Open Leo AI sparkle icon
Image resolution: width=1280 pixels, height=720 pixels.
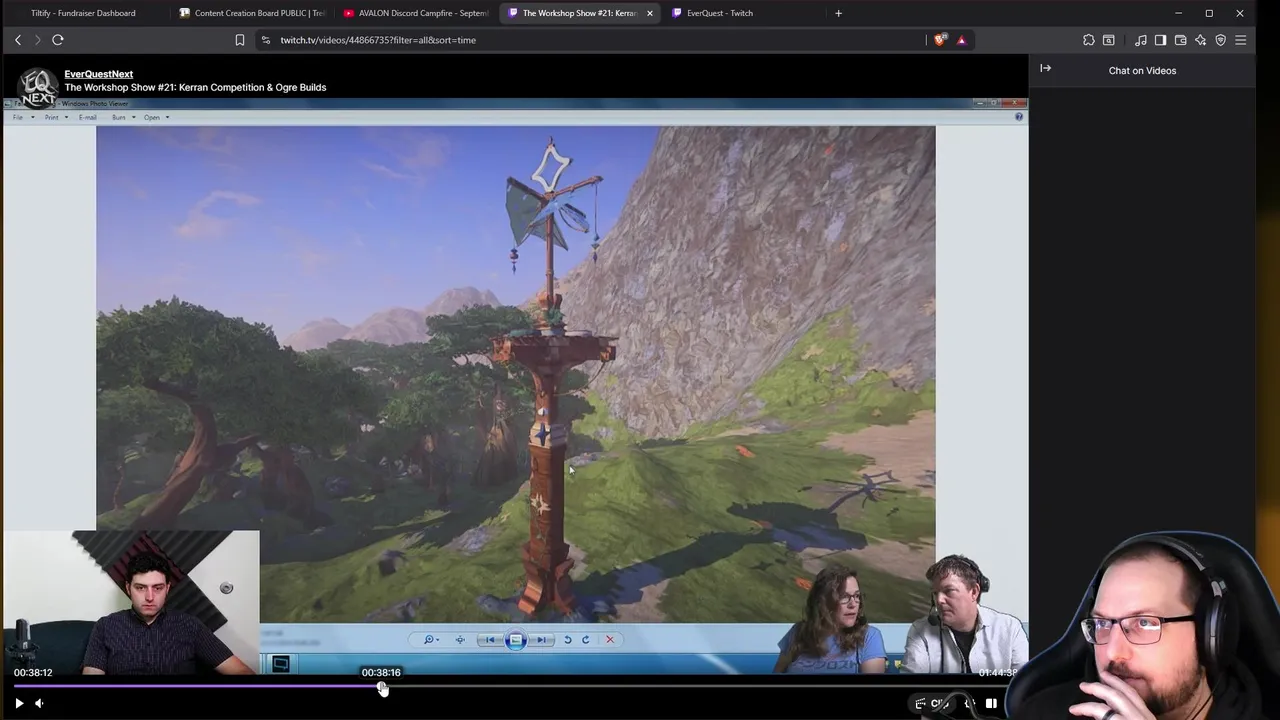click(1200, 40)
